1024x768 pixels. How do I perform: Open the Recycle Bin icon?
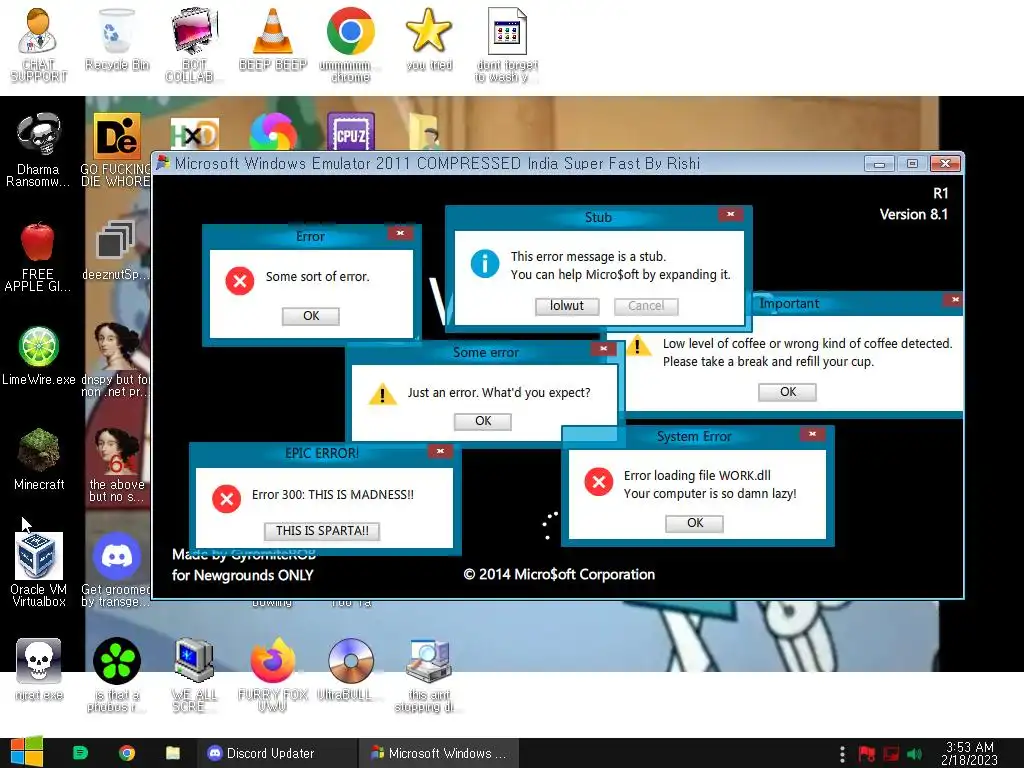coord(117,39)
